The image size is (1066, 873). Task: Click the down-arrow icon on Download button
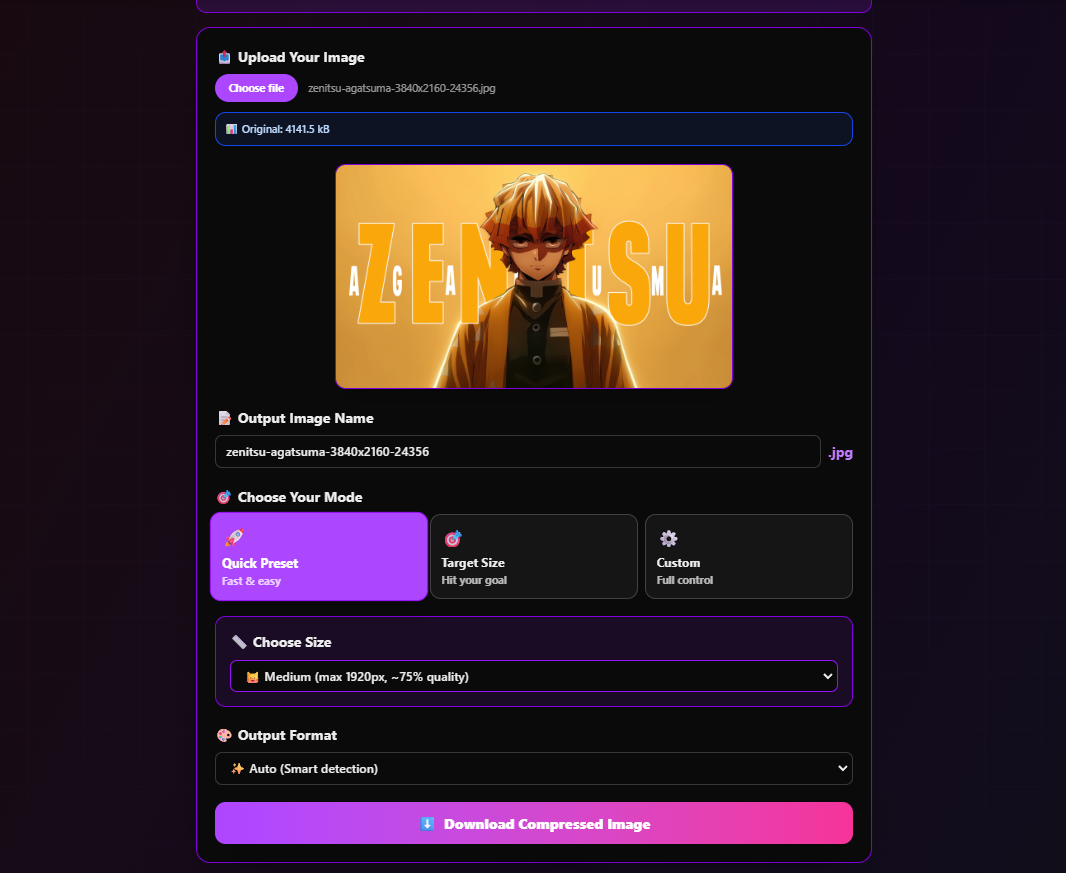[x=427, y=824]
